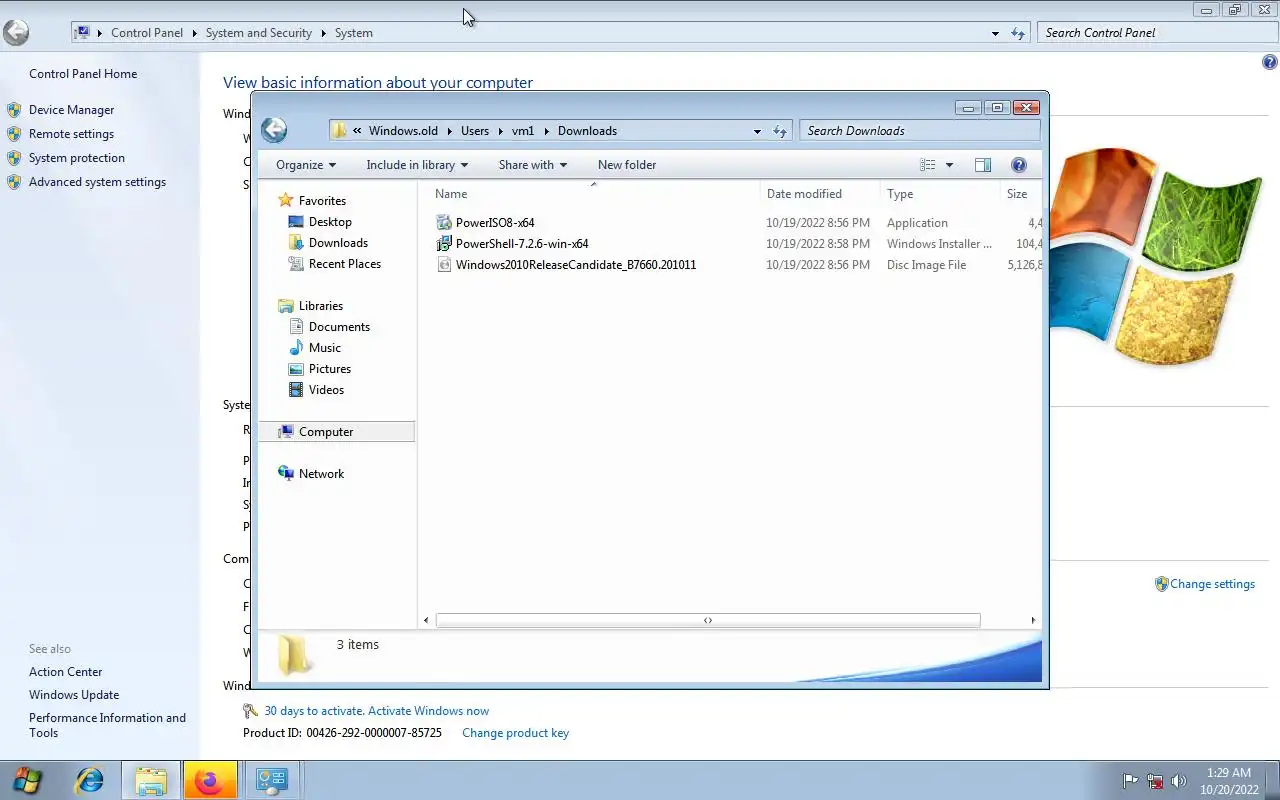Refresh the Downloads folder address bar

pyautogui.click(x=780, y=131)
